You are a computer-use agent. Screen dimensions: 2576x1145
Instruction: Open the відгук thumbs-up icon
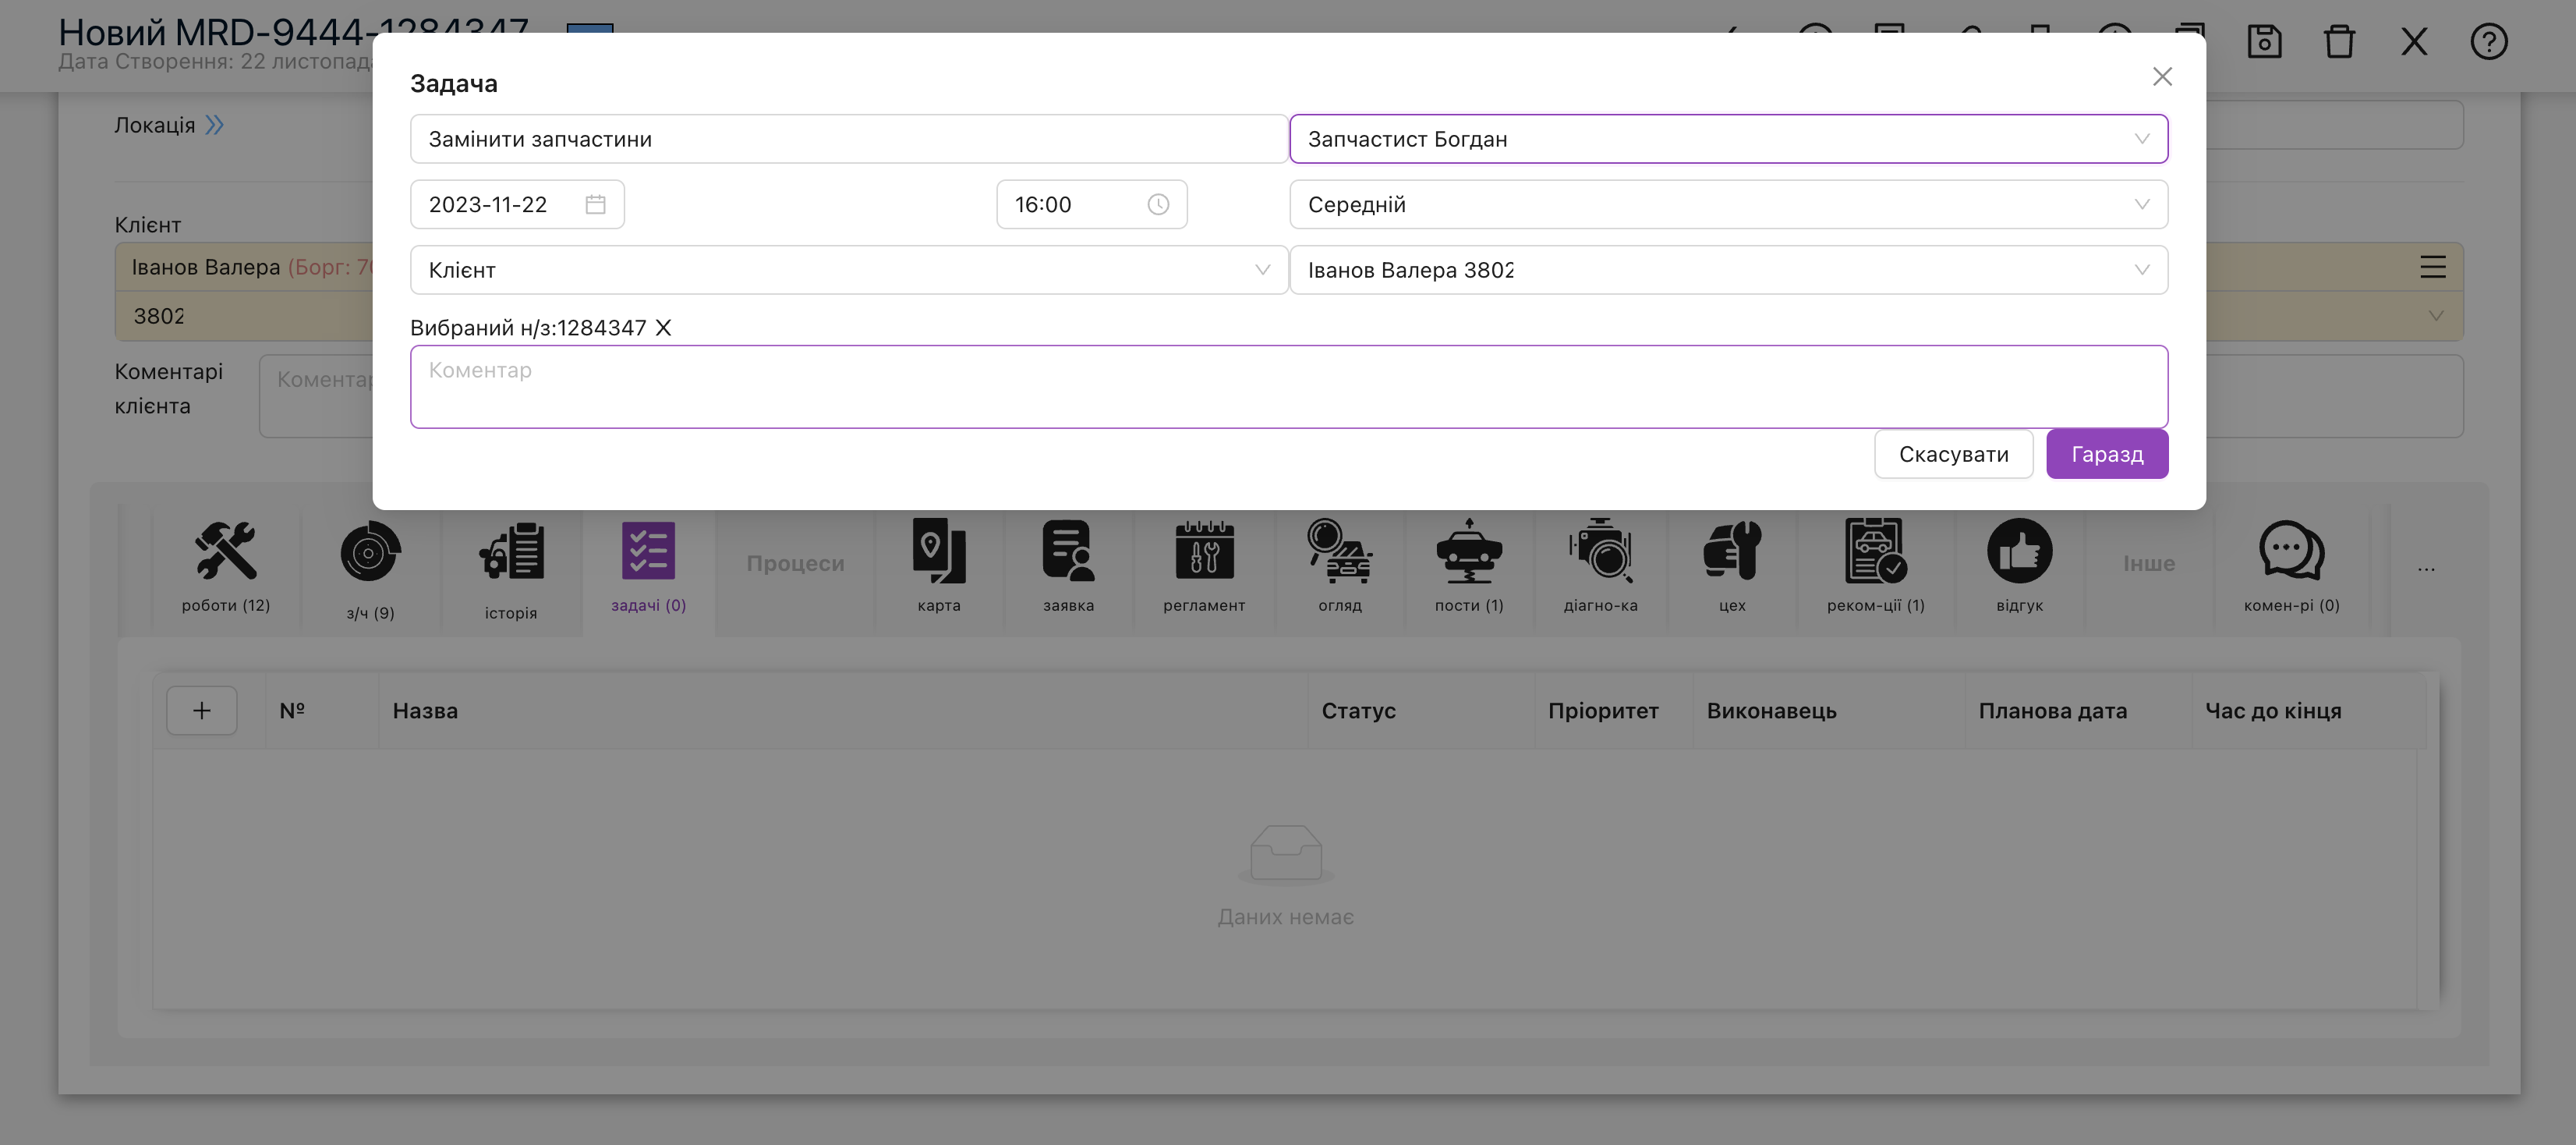tap(2019, 551)
